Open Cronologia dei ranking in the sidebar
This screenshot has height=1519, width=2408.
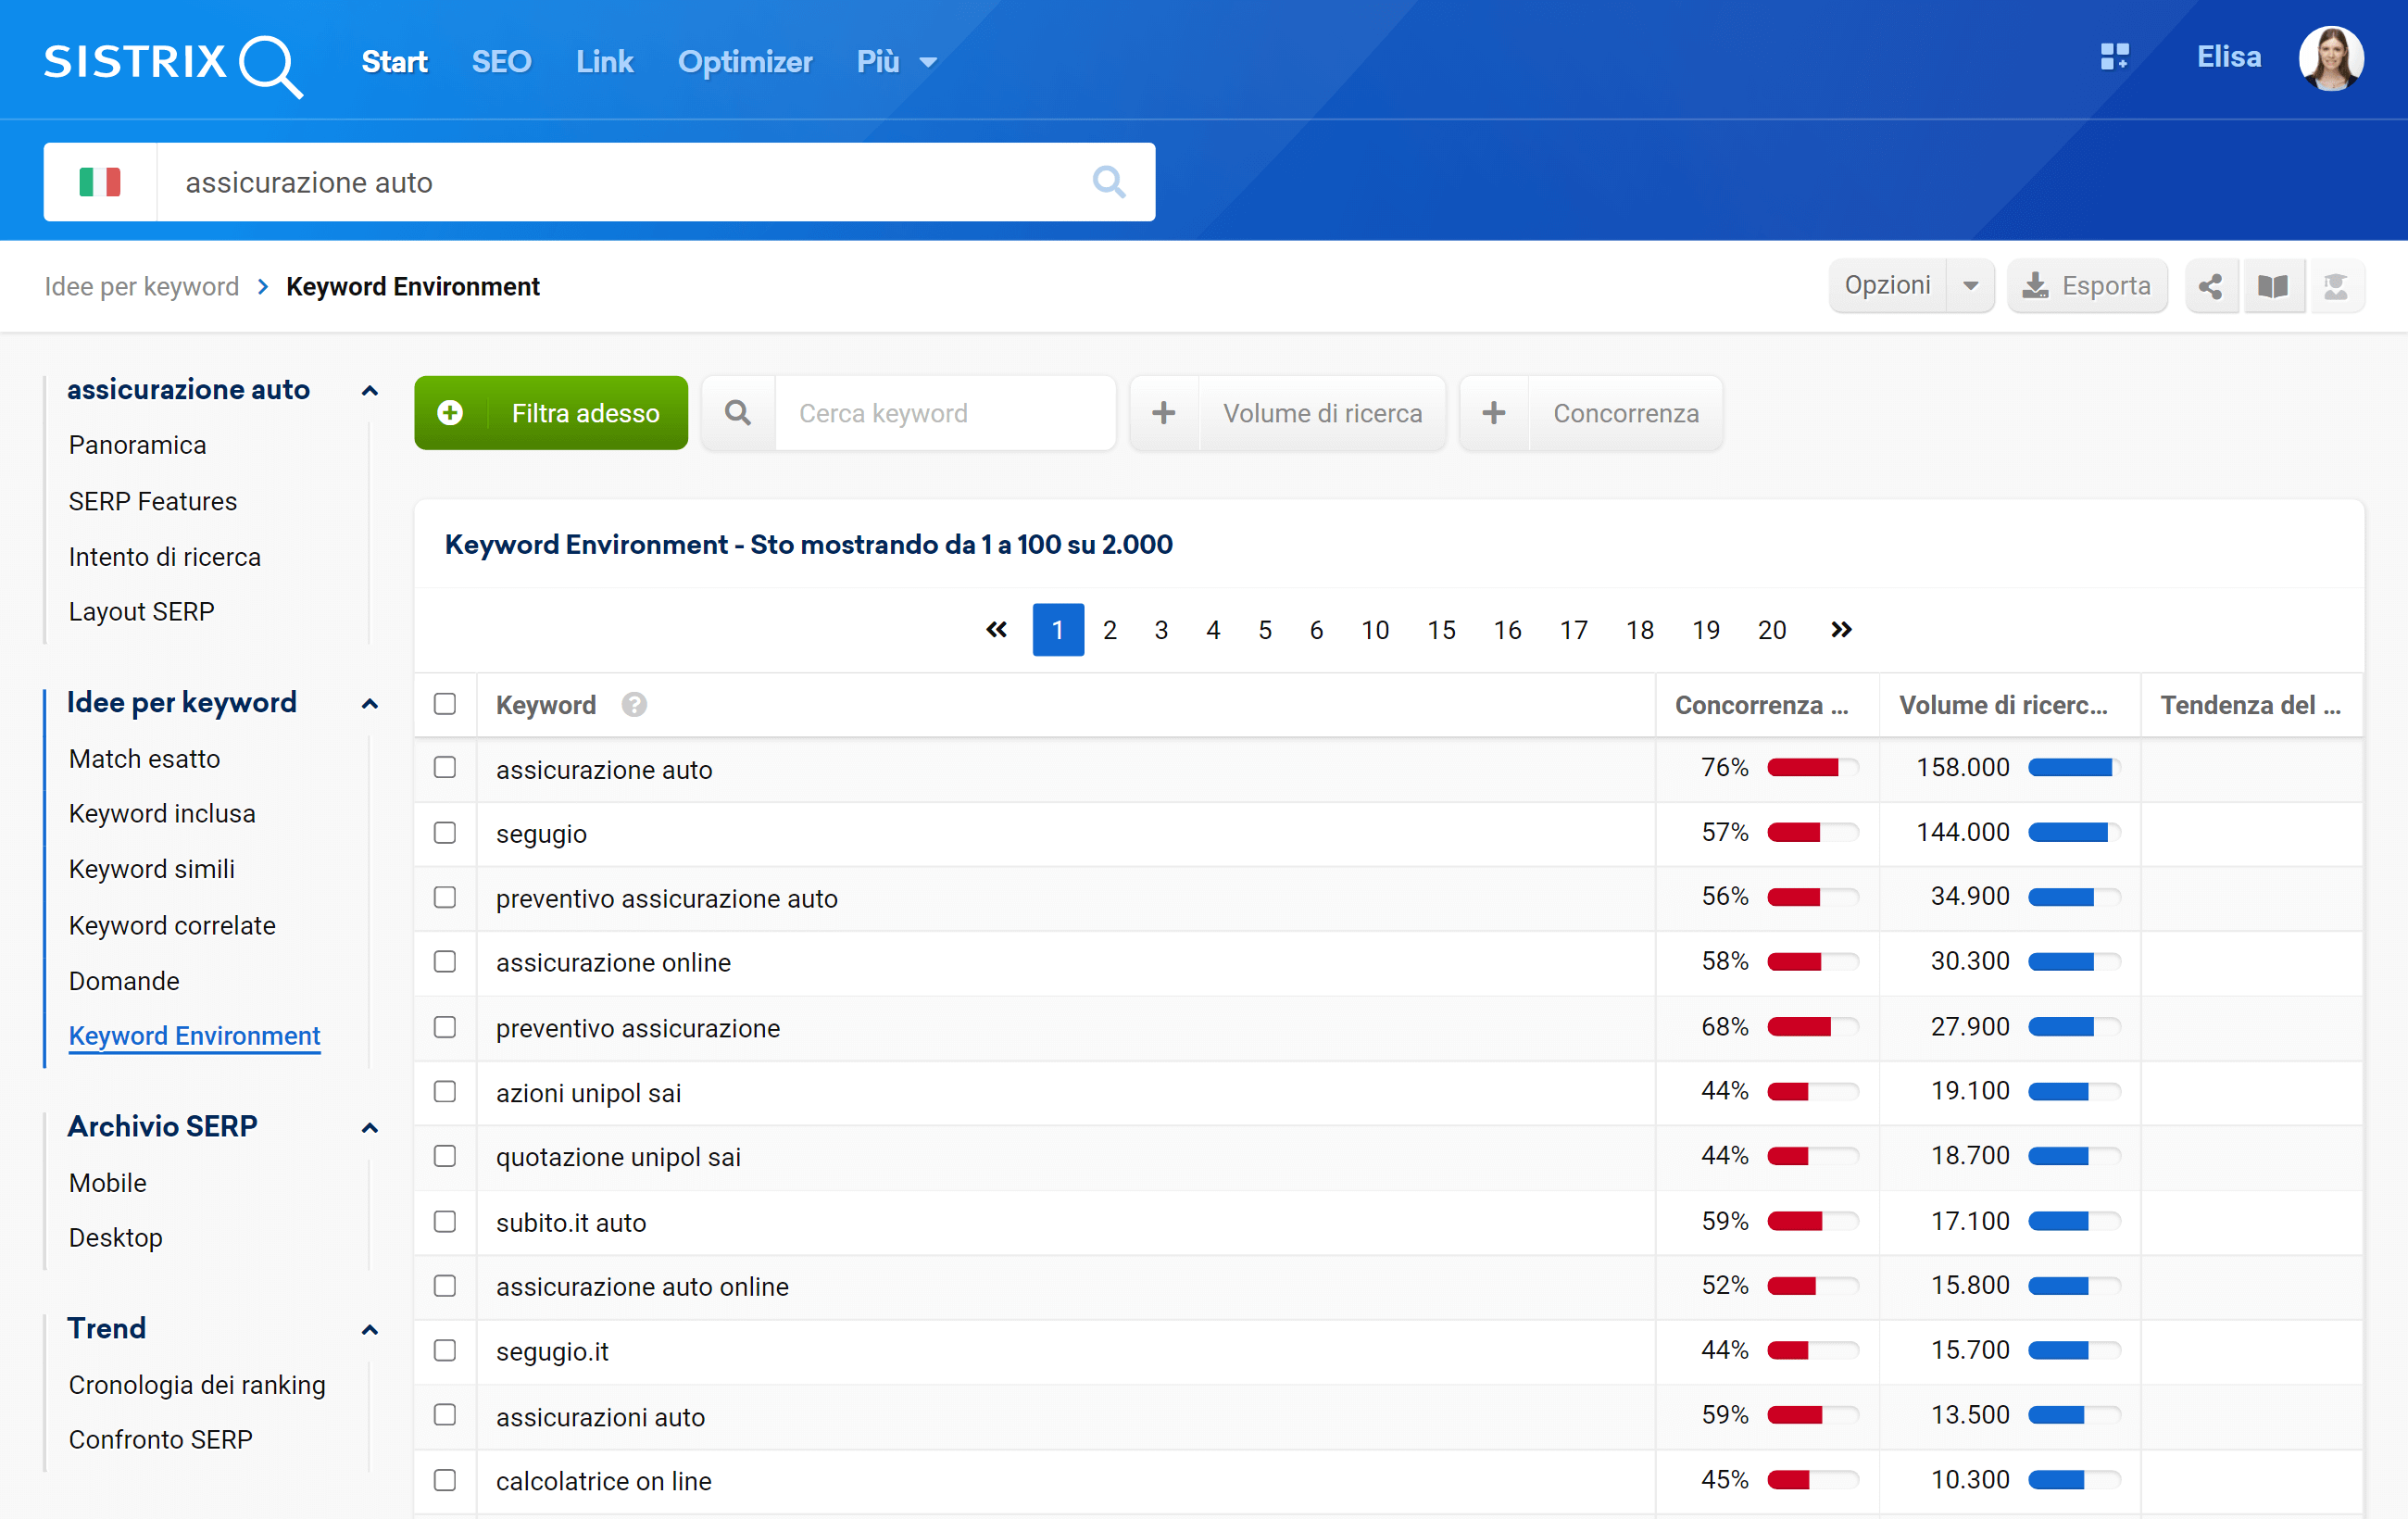coord(197,1385)
